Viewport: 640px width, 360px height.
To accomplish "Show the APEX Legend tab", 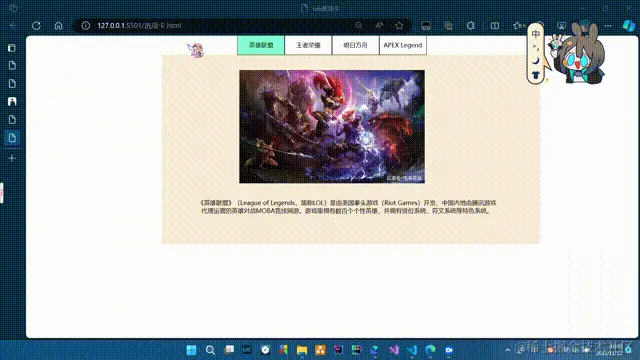I will (x=403, y=45).
